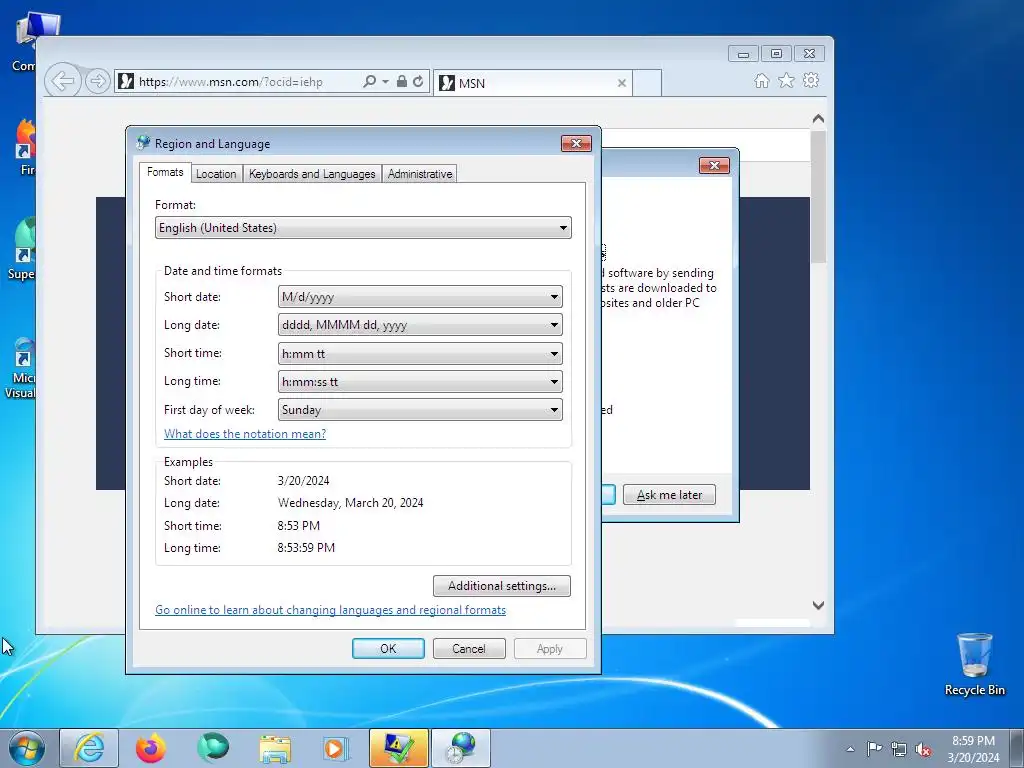Image resolution: width=1024 pixels, height=768 pixels.
Task: Open Internet Explorer from the taskbar
Action: (89, 748)
